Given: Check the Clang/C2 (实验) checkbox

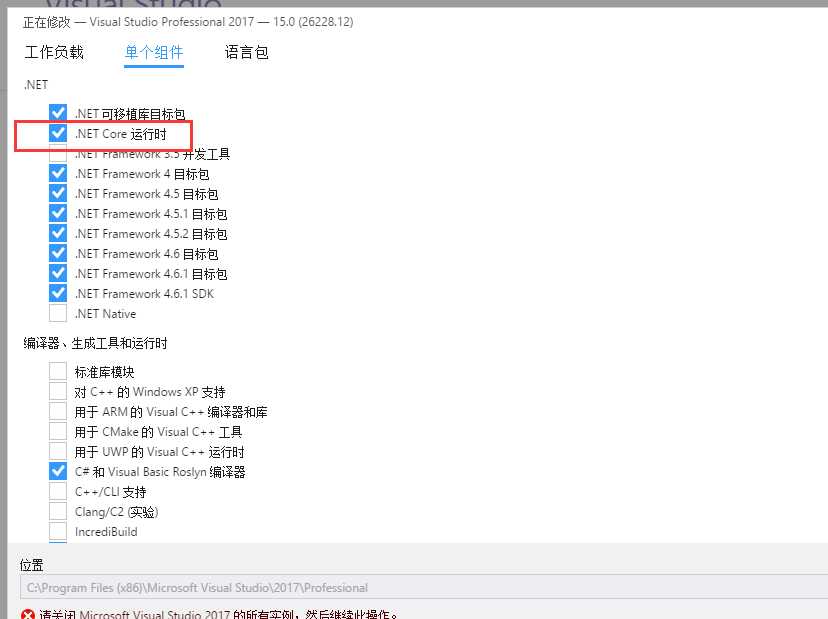Looking at the screenshot, I should pyautogui.click(x=58, y=511).
